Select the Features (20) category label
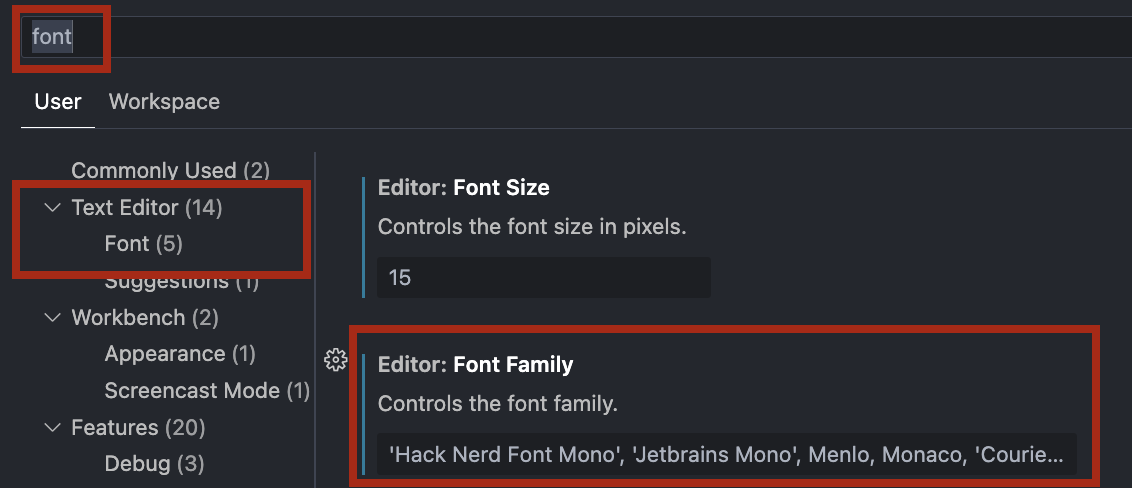Screen dimensions: 1132x488 [x=139, y=428]
